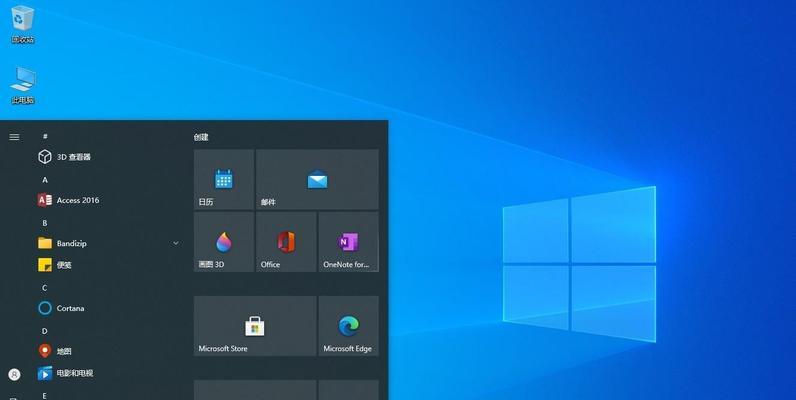Open the 便笺 sticky notes app
The image size is (796, 400).
pyautogui.click(x=108, y=264)
